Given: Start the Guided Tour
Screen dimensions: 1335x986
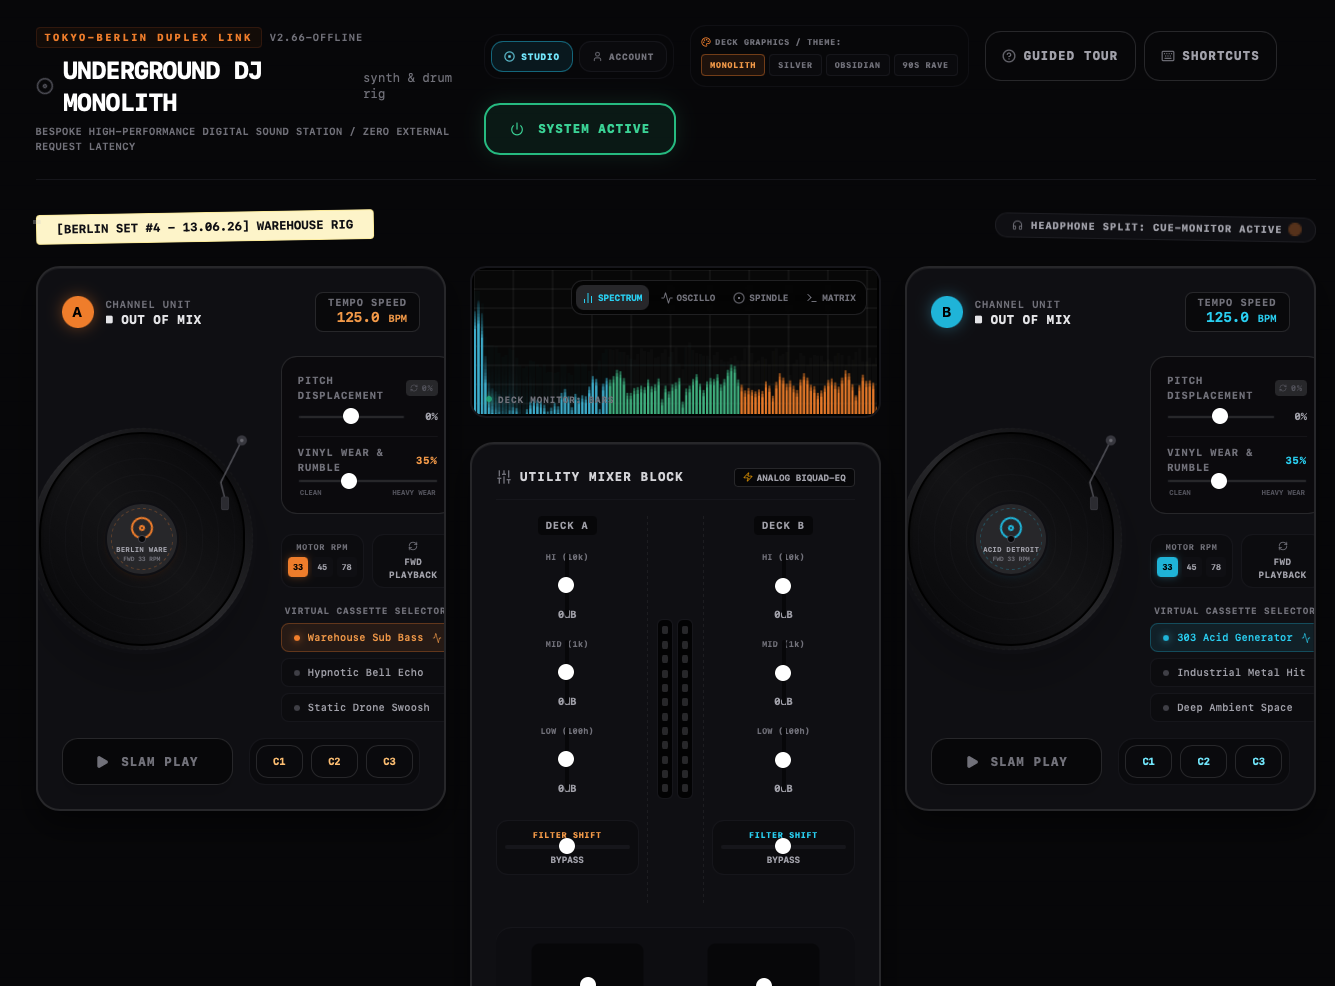Looking at the screenshot, I should click(1060, 56).
